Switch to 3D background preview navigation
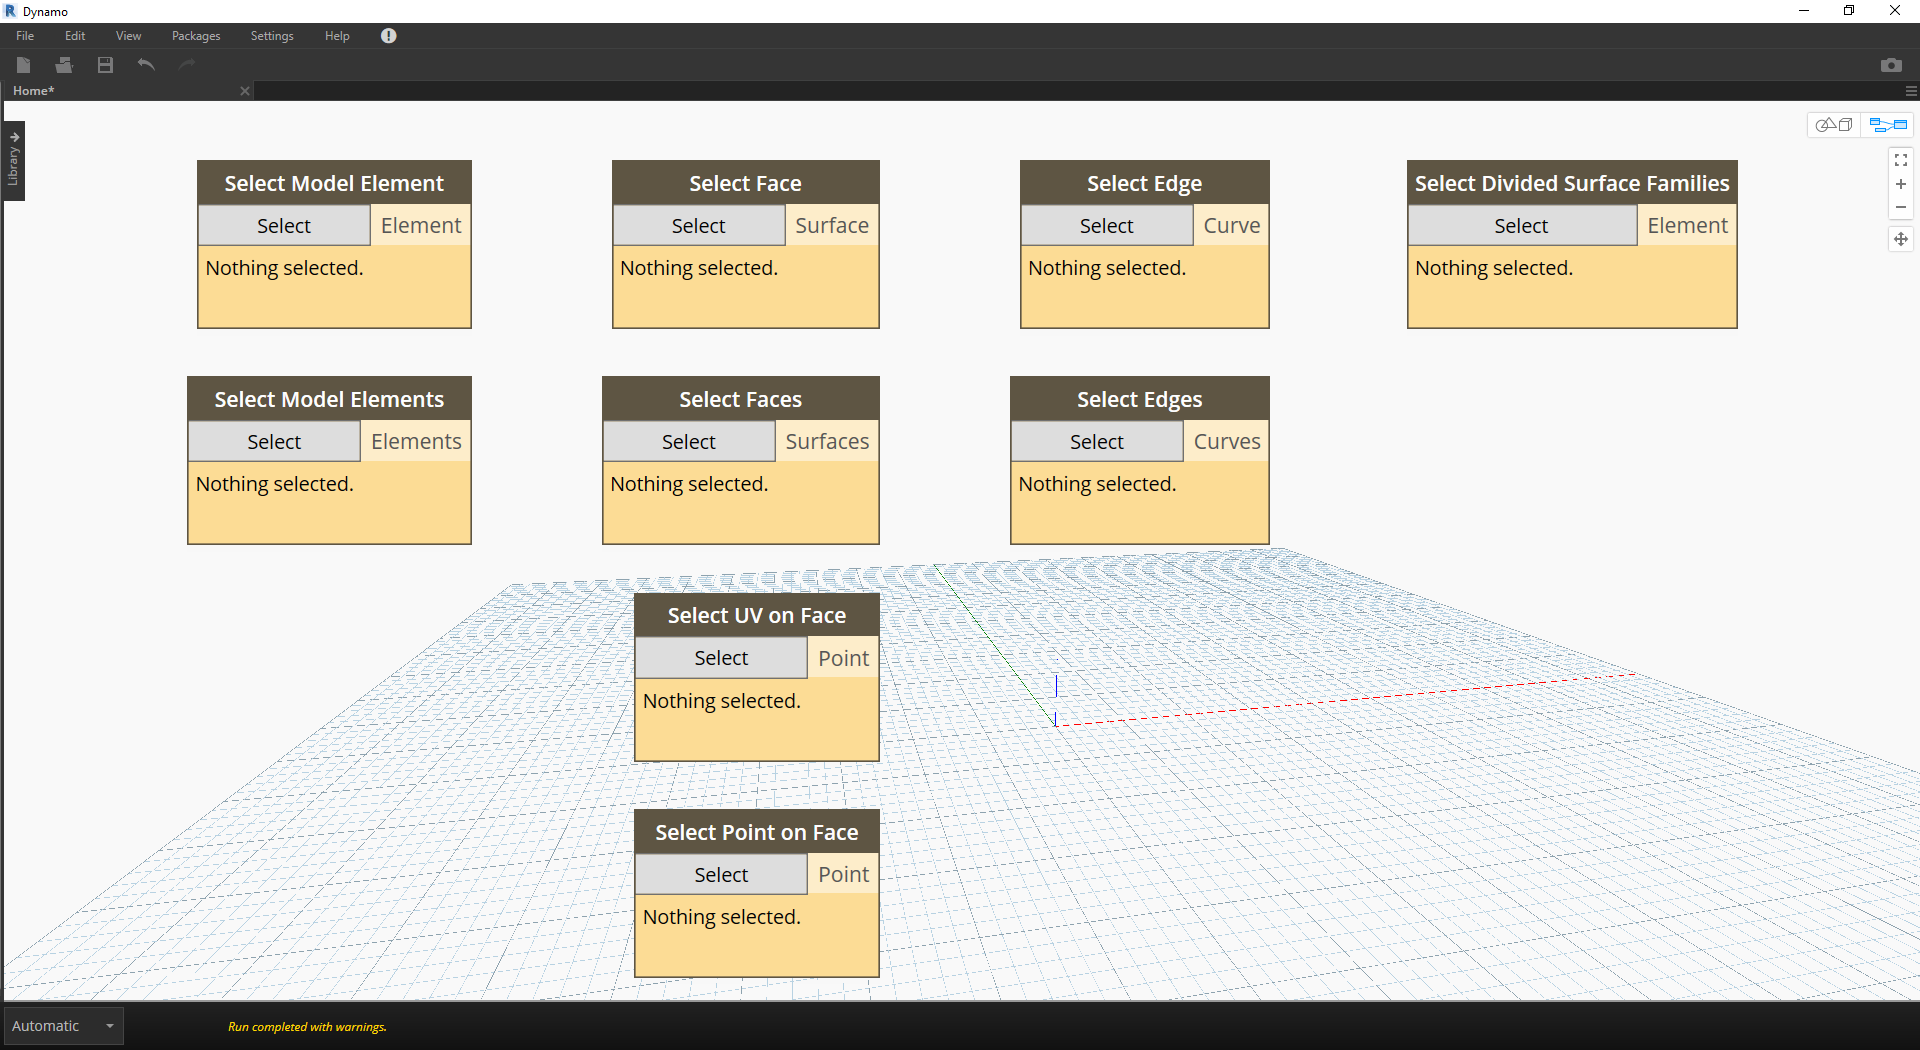Screen dimensions: 1920x1050 1834,125
